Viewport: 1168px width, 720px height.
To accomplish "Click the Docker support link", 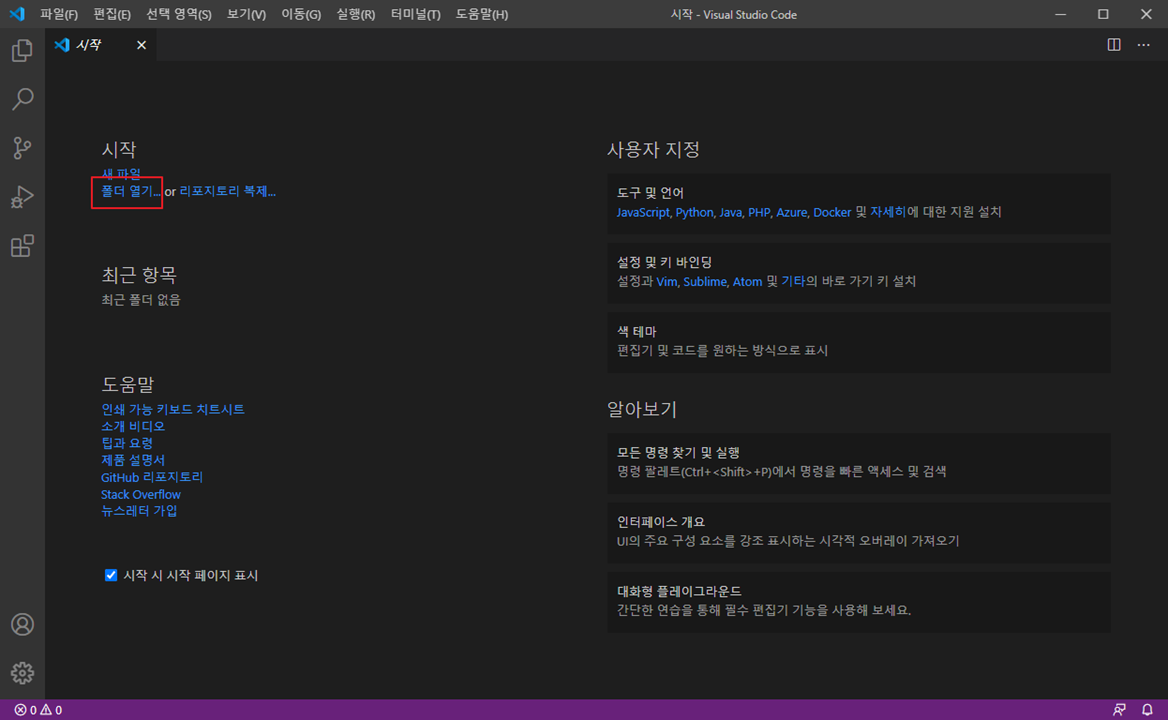I will pyautogui.click(x=832, y=212).
